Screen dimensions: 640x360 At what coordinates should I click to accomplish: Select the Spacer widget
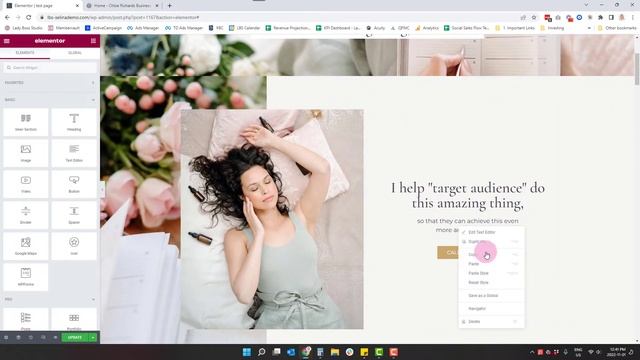click(74, 215)
